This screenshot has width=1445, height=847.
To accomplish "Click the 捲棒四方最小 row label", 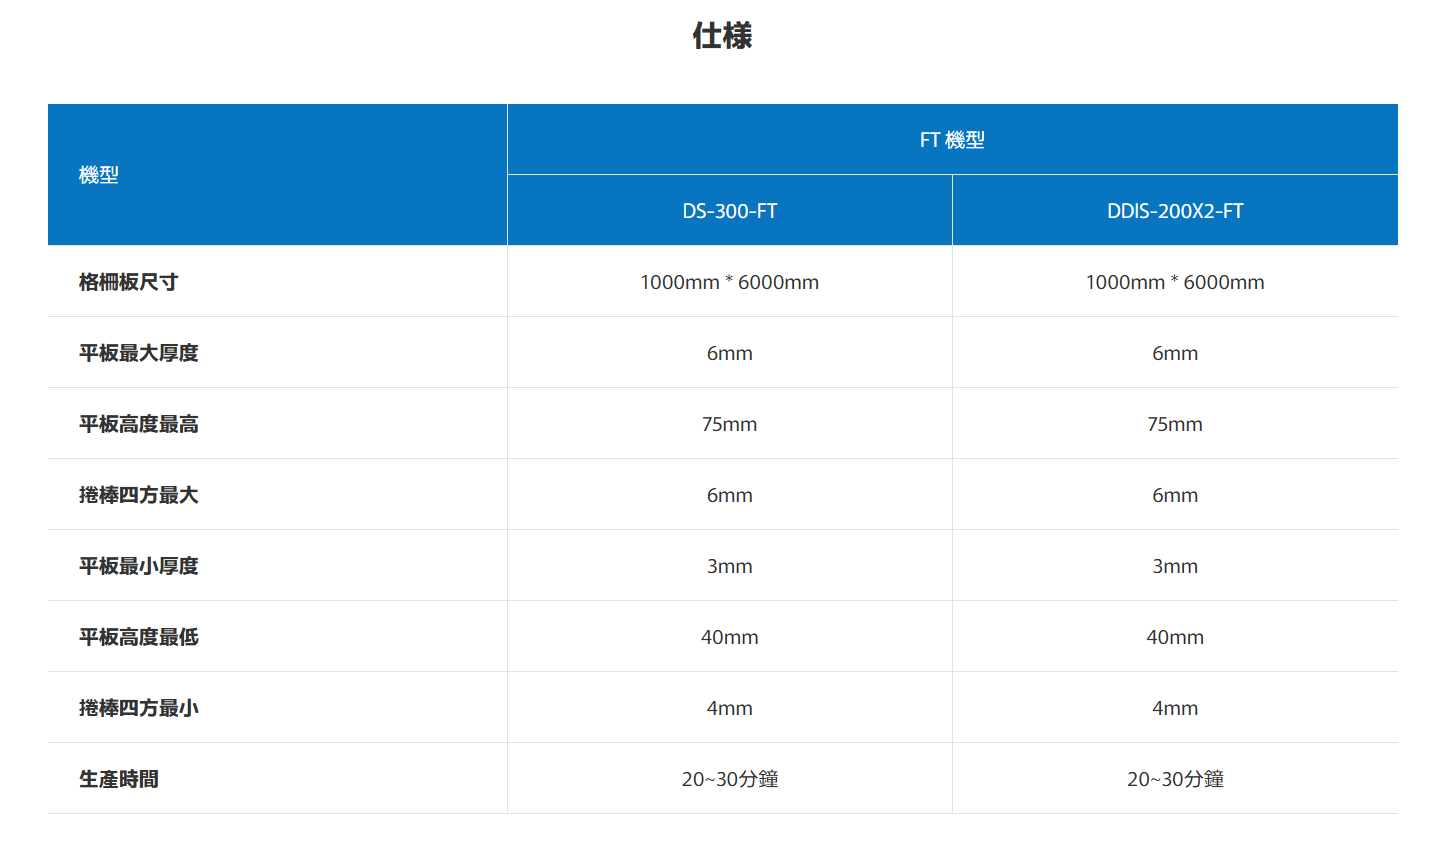I will (x=139, y=708).
